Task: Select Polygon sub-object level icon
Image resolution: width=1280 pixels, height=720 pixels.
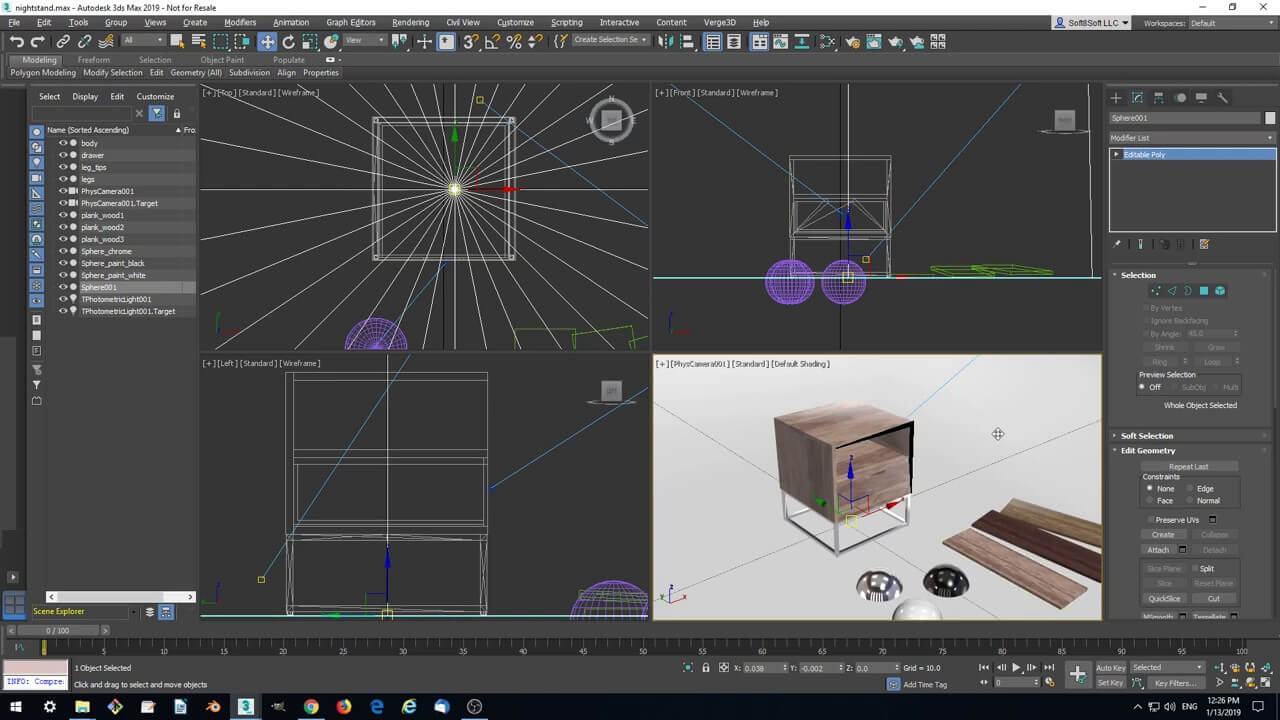Action: point(1204,291)
